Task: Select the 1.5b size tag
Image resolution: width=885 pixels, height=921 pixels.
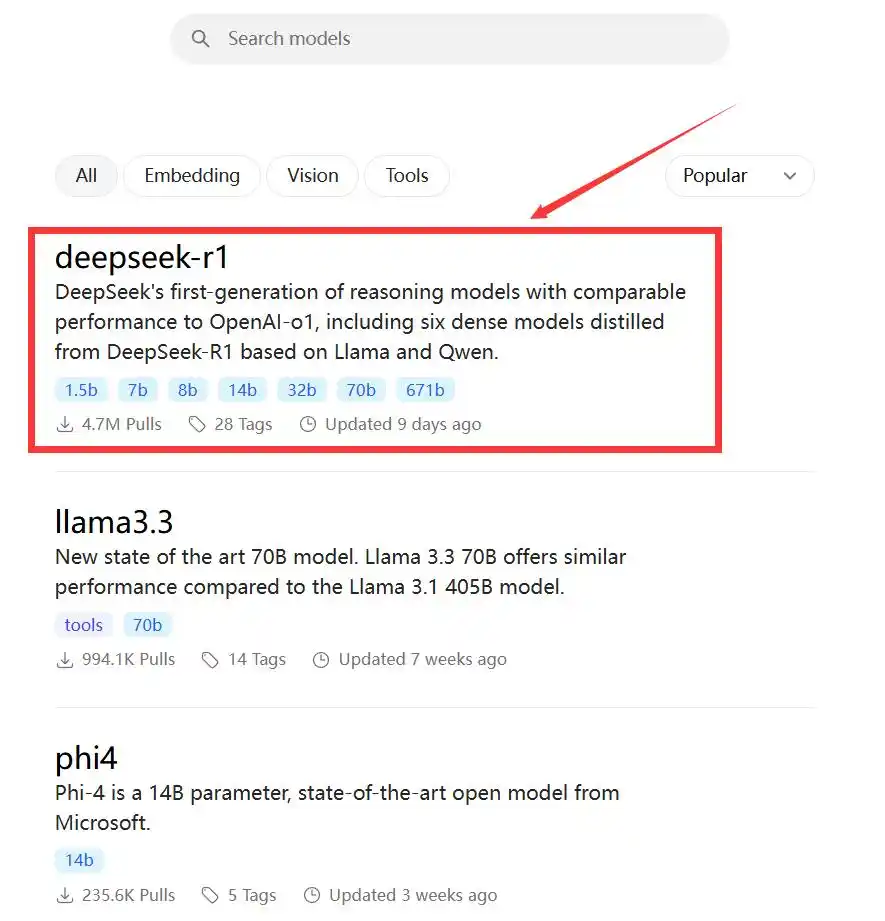Action: pos(81,390)
